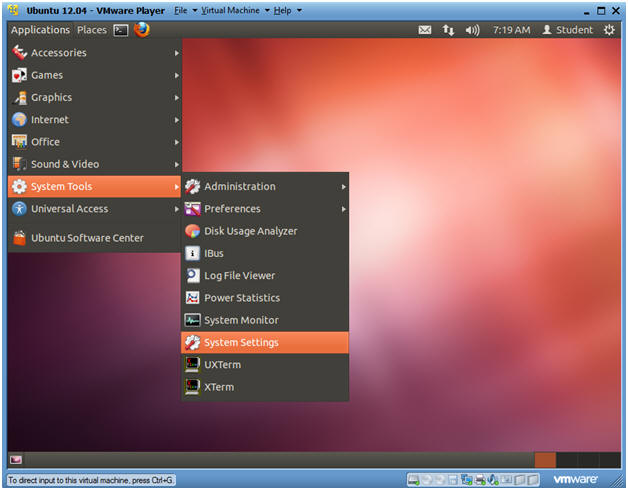Click the System Settings wrench icon
The height and width of the screenshot is (490, 628).
tap(192, 343)
